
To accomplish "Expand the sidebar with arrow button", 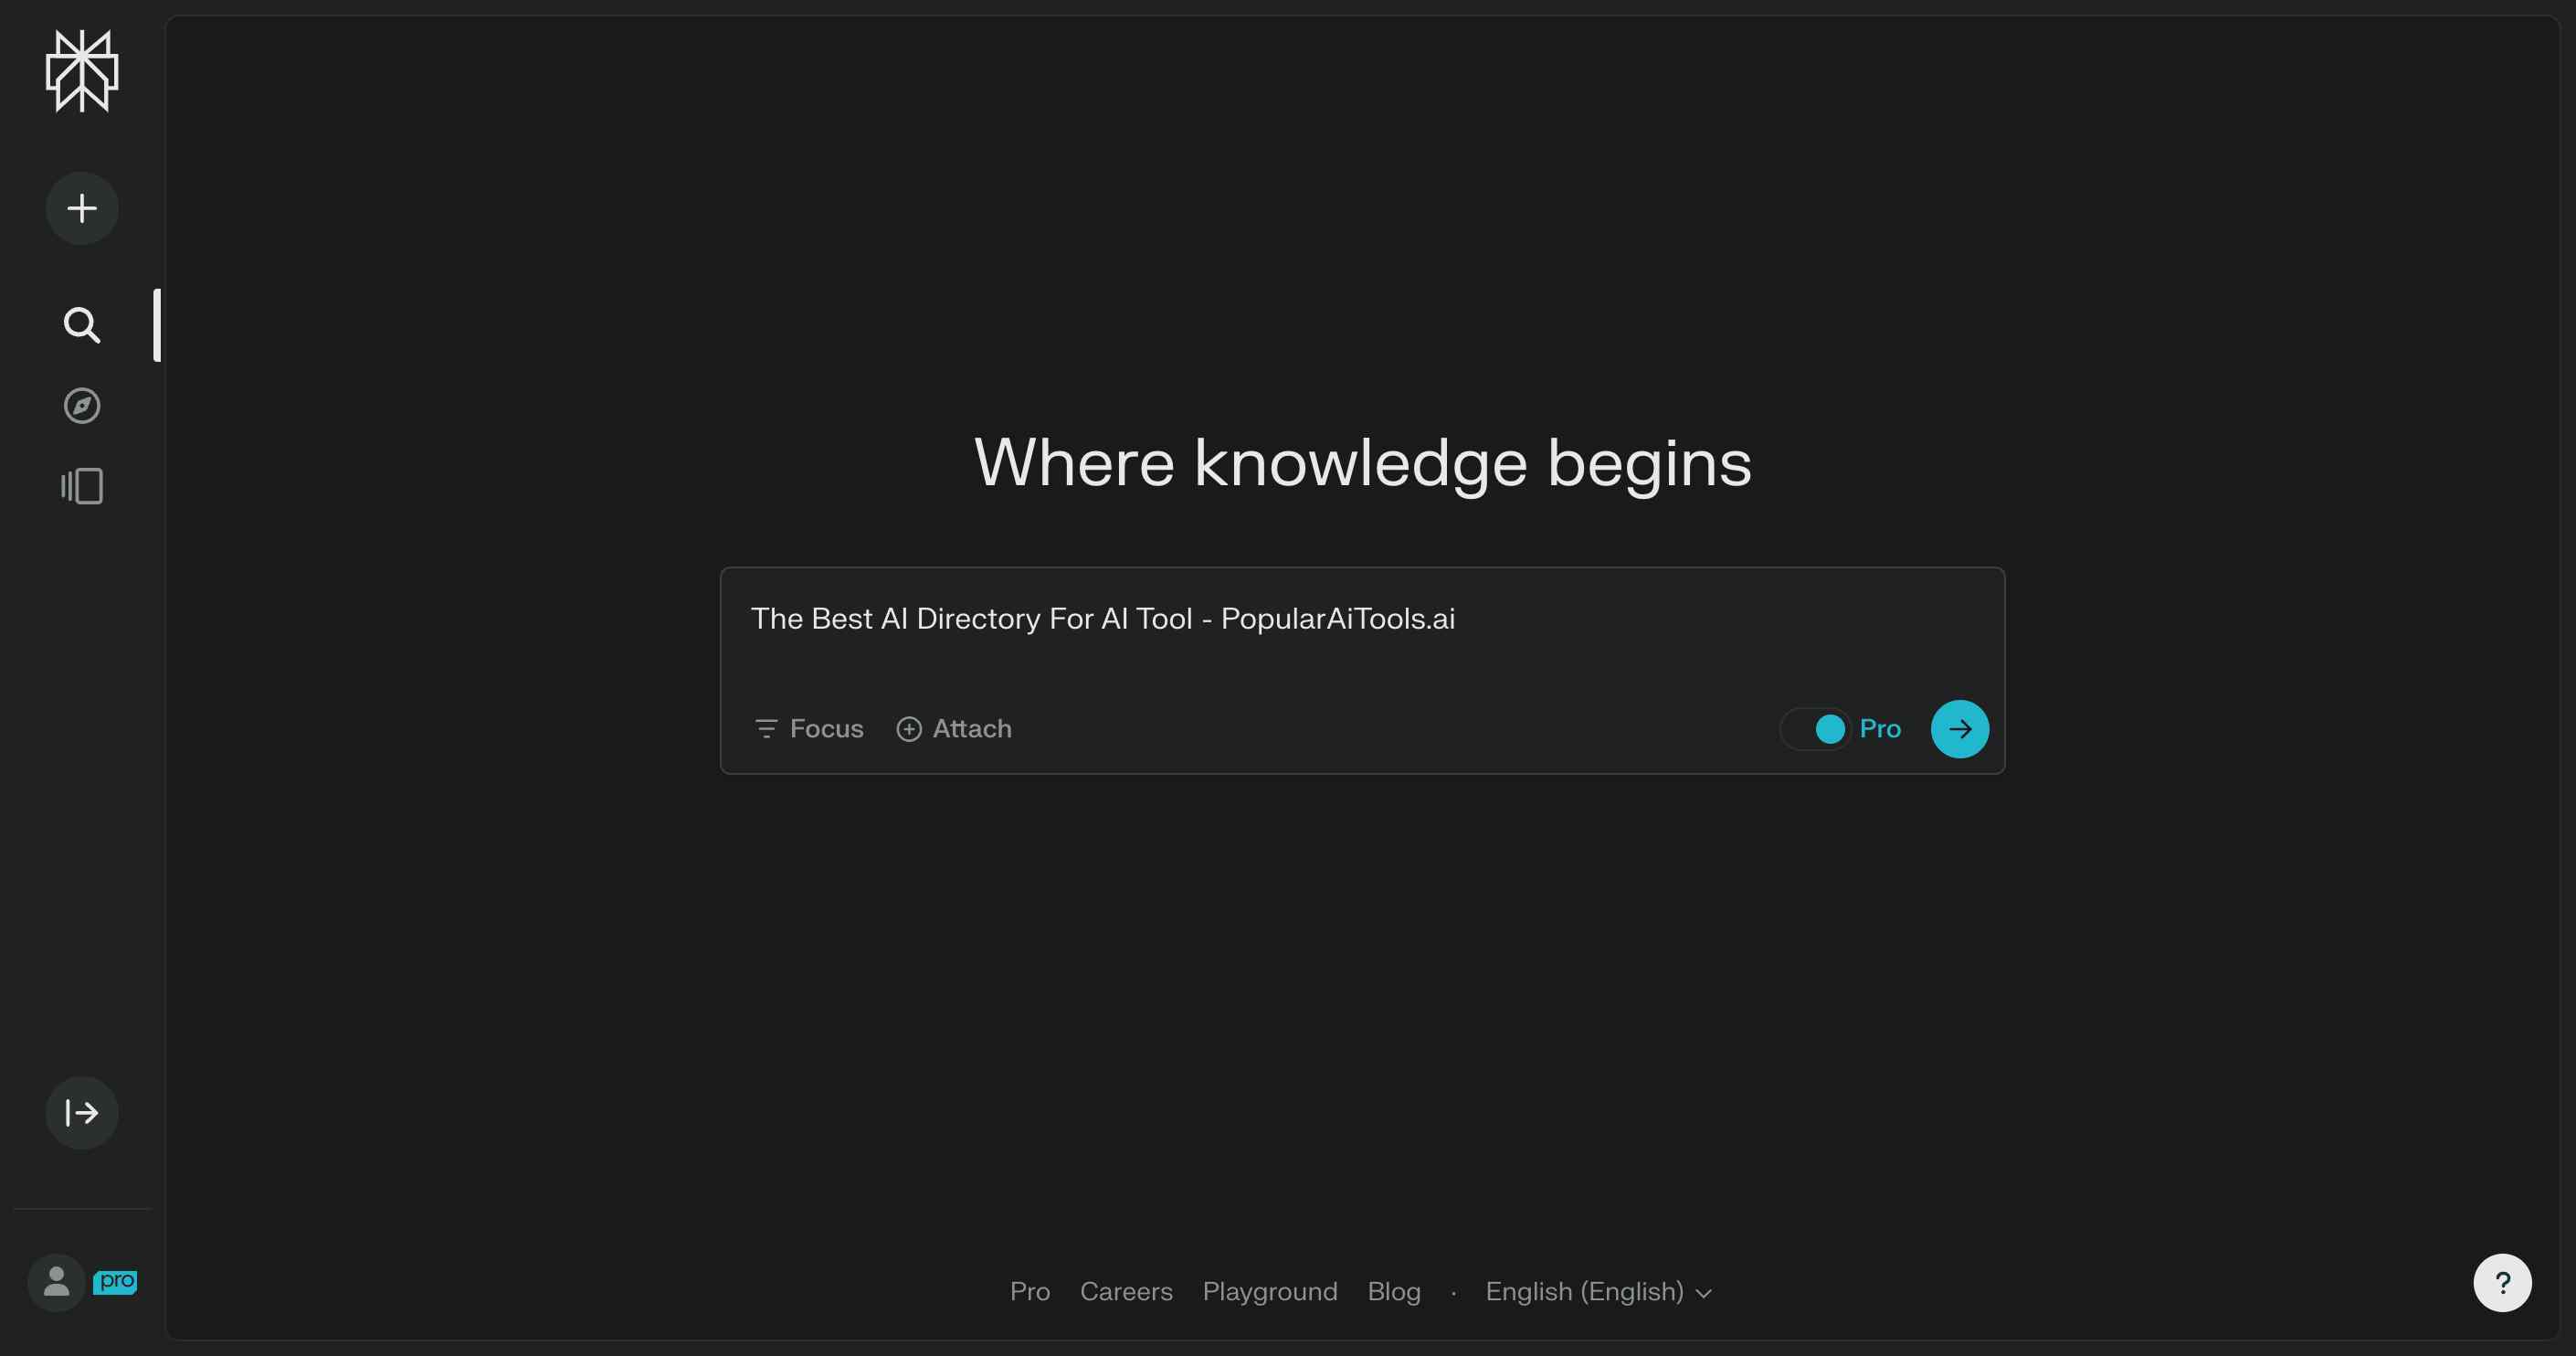I will (x=82, y=1113).
